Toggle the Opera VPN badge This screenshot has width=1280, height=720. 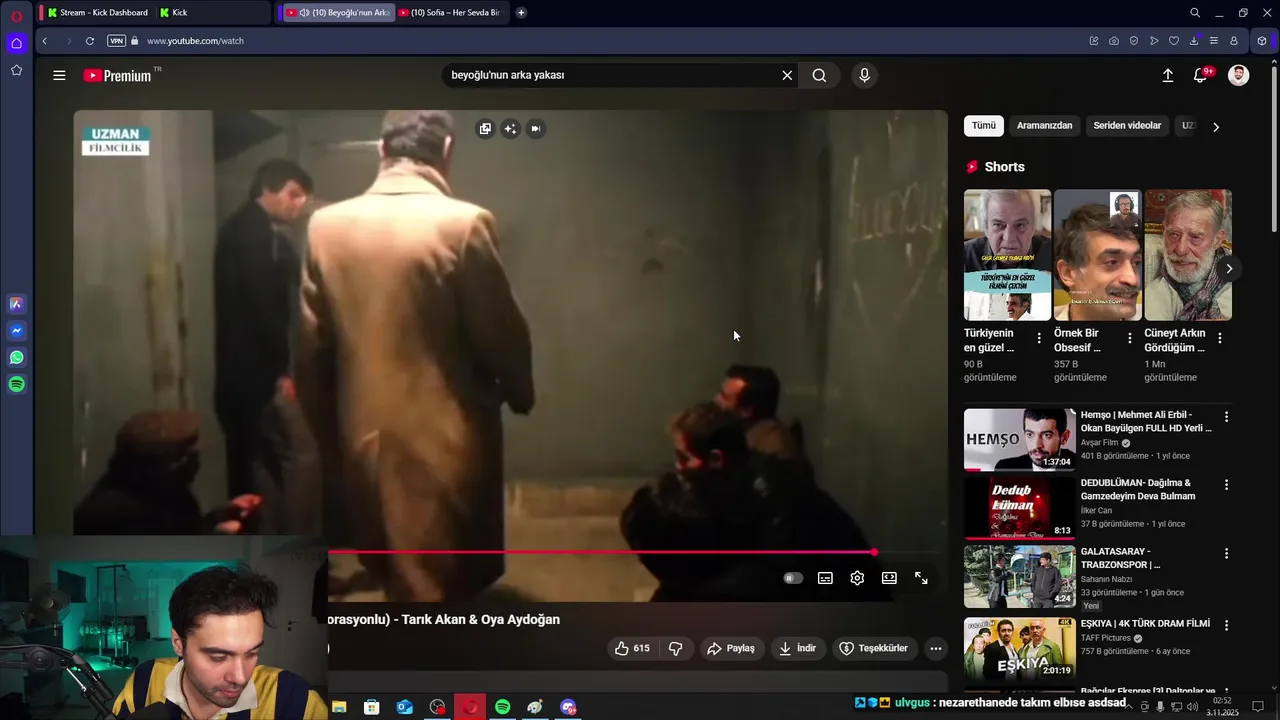click(116, 41)
